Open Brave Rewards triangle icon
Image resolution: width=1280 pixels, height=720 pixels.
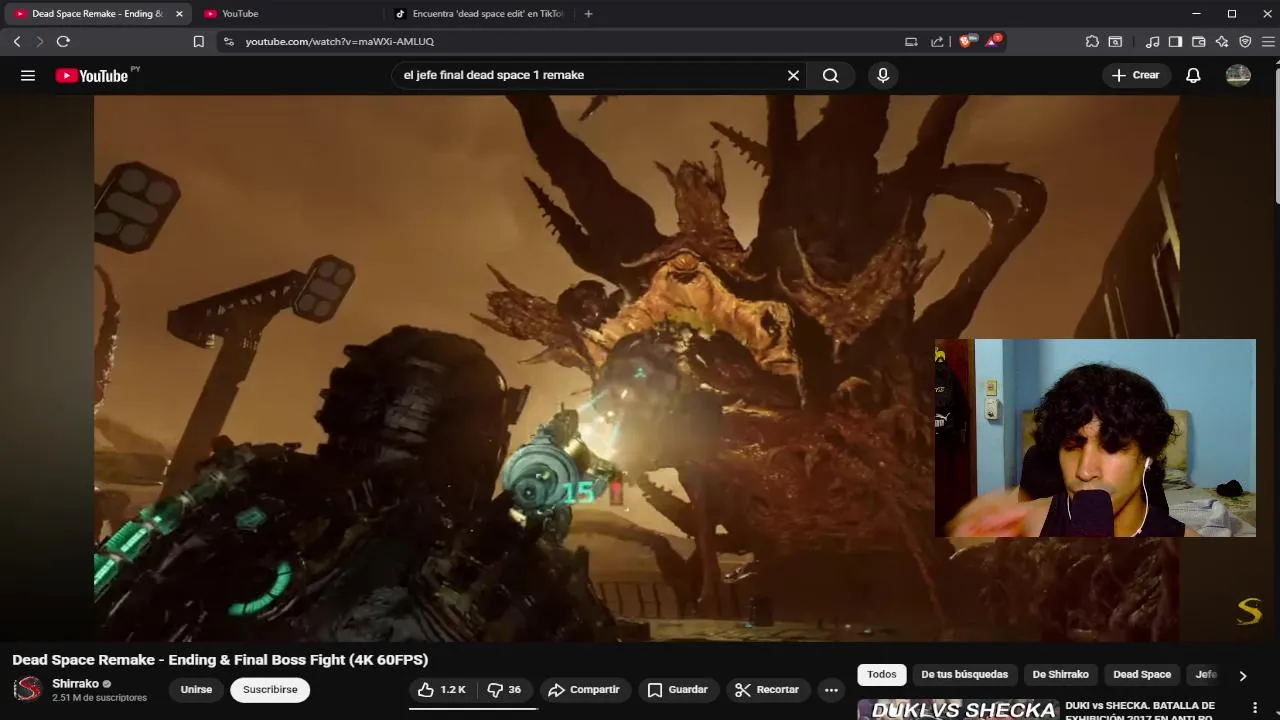993,41
